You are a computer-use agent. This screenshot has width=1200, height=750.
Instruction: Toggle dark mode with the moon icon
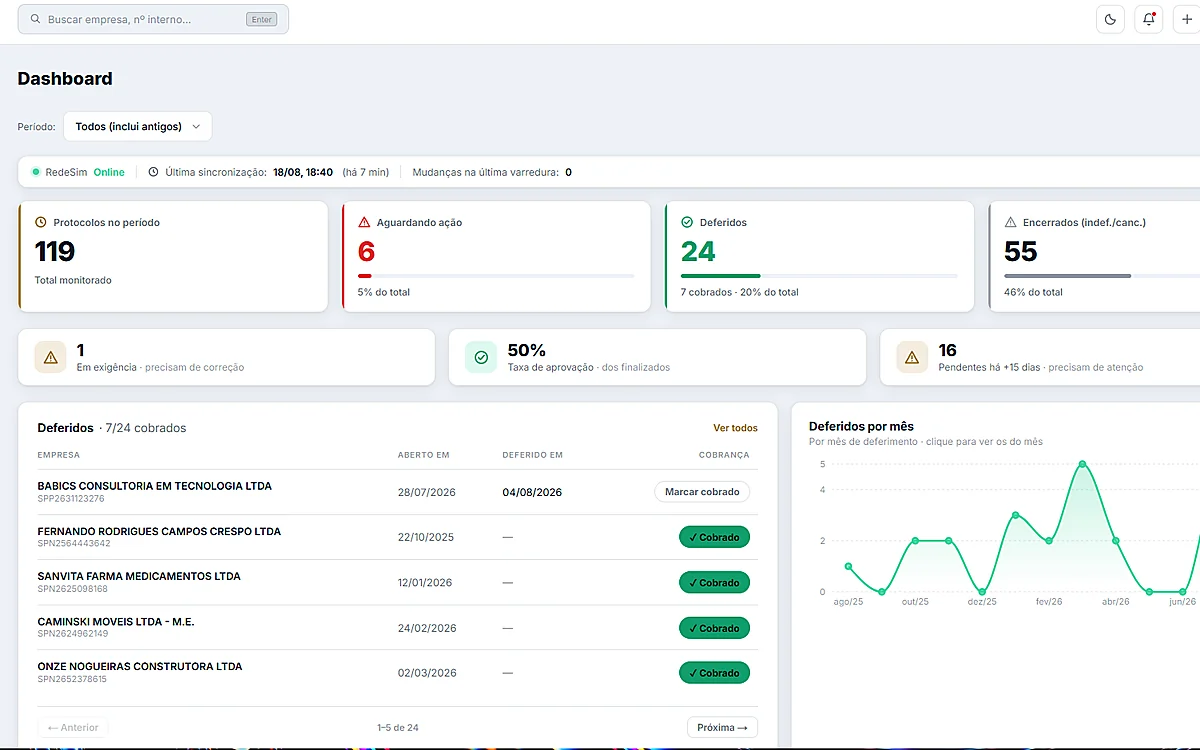point(1111,19)
